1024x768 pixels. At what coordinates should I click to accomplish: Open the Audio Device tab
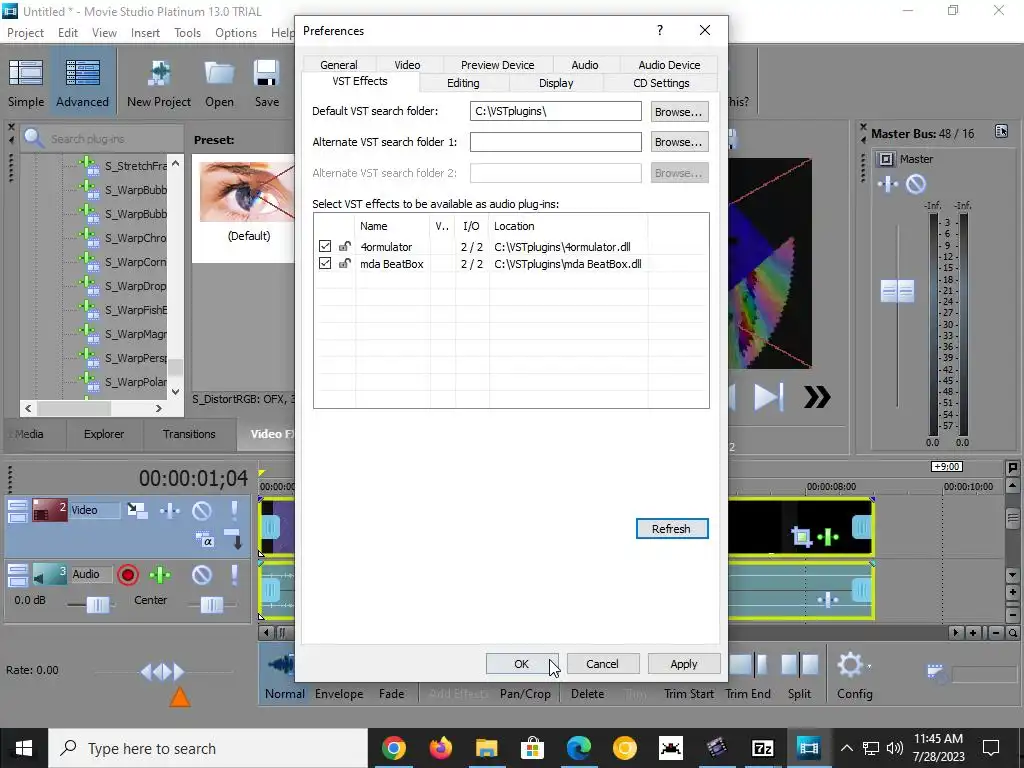(x=669, y=65)
